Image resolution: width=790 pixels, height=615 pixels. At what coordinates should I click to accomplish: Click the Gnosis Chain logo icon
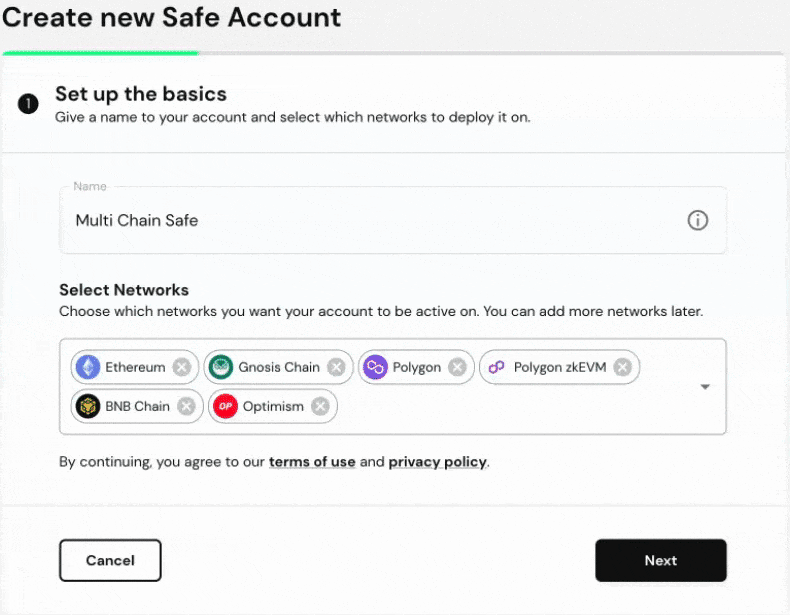[221, 367]
